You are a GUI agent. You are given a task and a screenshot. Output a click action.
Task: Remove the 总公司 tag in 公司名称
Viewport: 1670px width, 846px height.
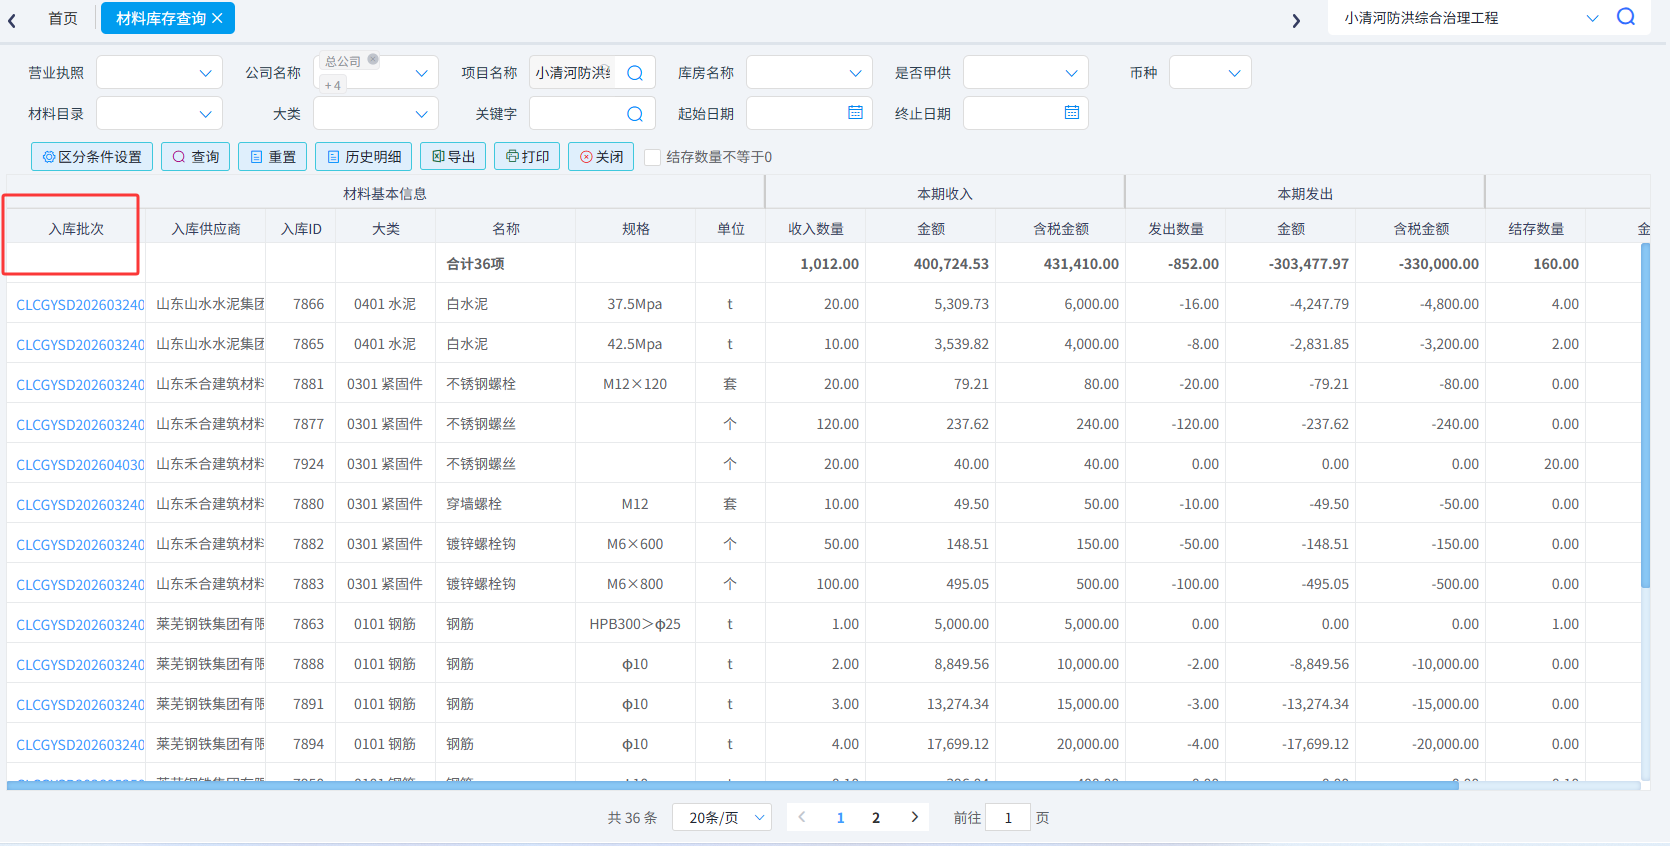[373, 60]
